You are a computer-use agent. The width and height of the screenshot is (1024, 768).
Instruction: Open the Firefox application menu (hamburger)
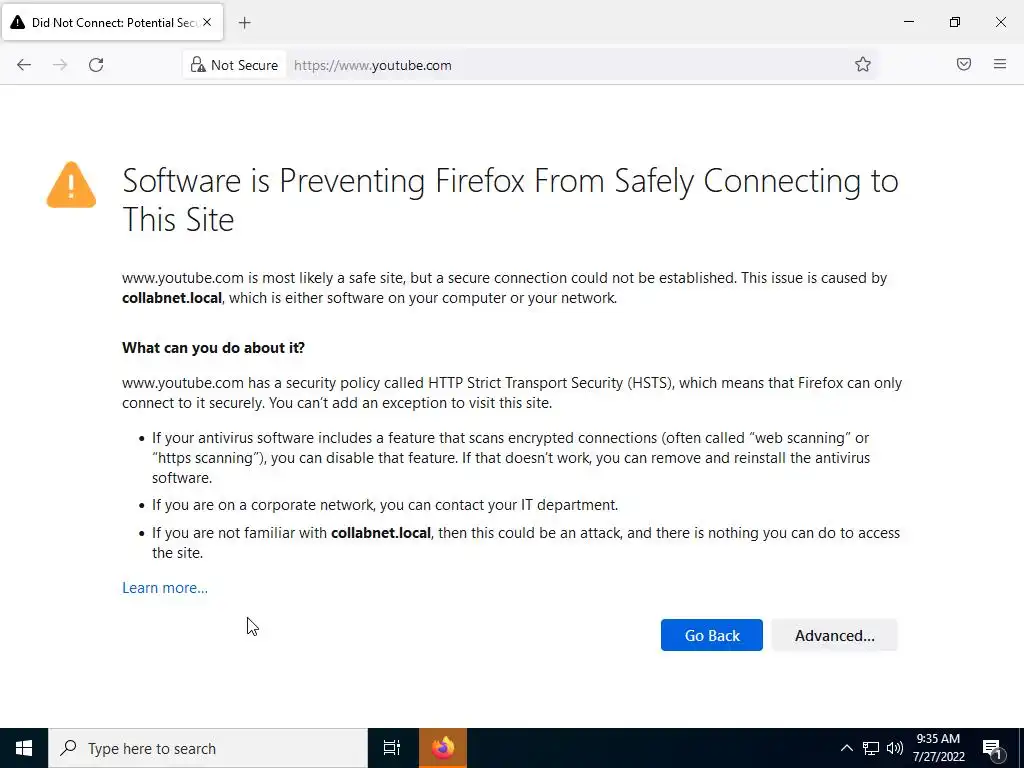[1000, 65]
